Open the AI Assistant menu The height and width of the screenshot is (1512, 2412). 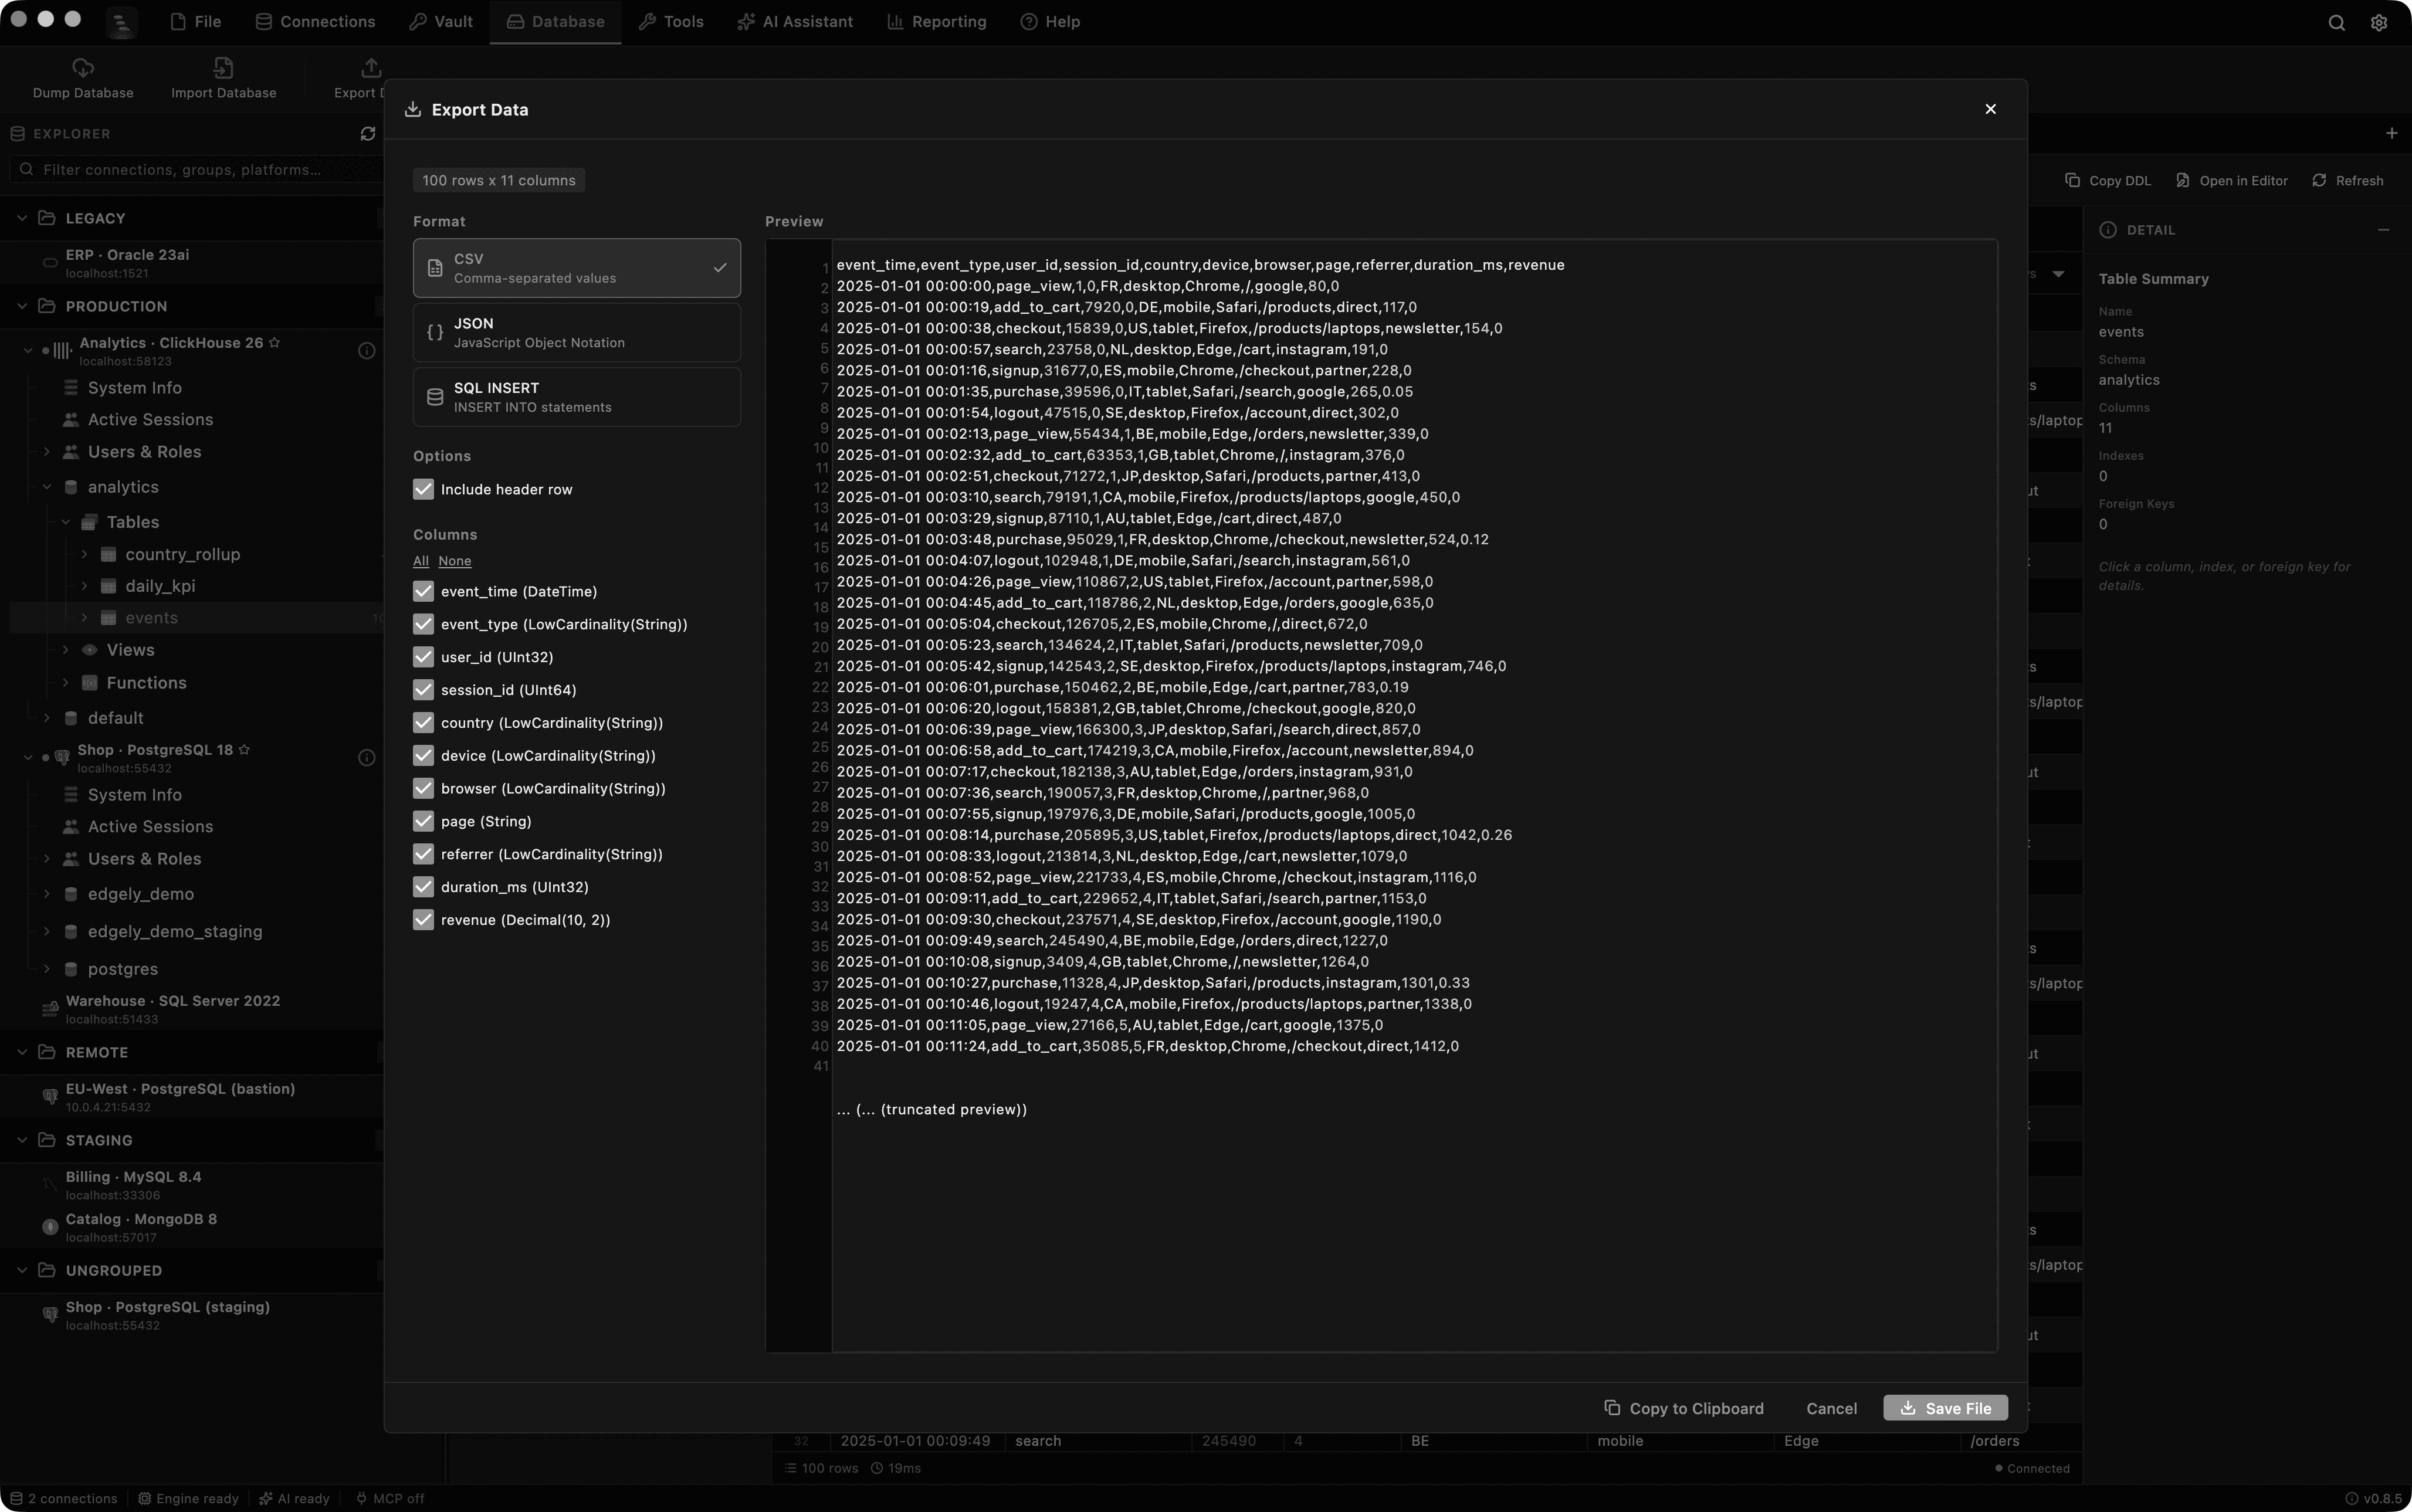pyautogui.click(x=795, y=22)
